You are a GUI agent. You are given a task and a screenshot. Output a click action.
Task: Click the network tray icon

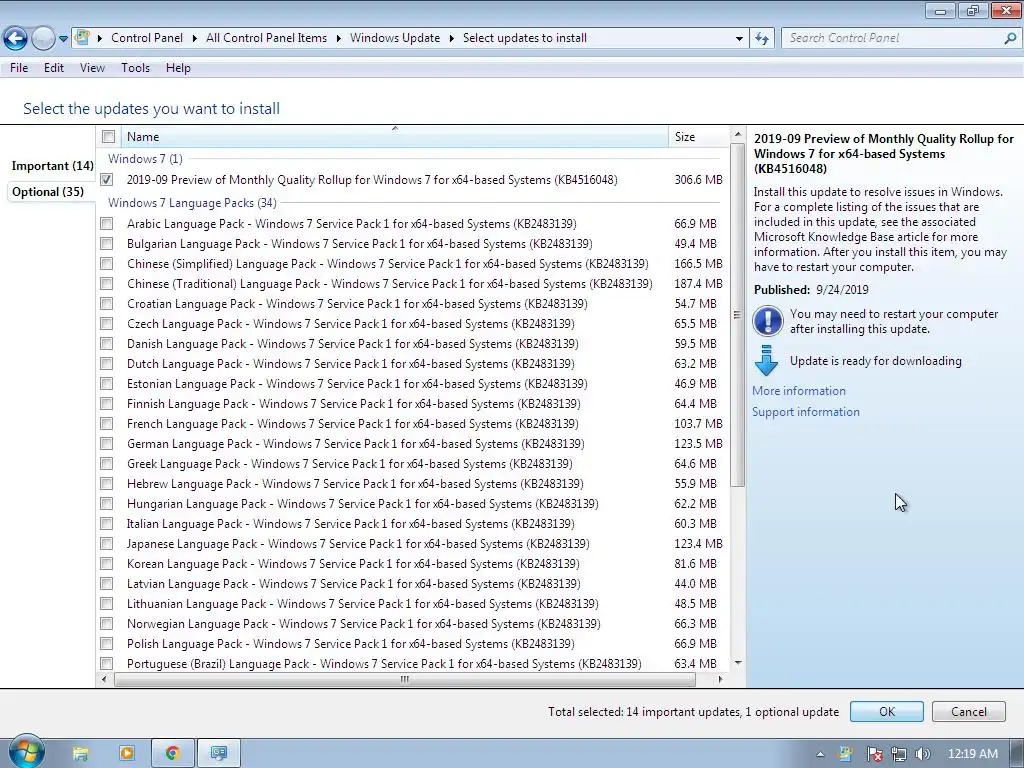[x=899, y=754]
